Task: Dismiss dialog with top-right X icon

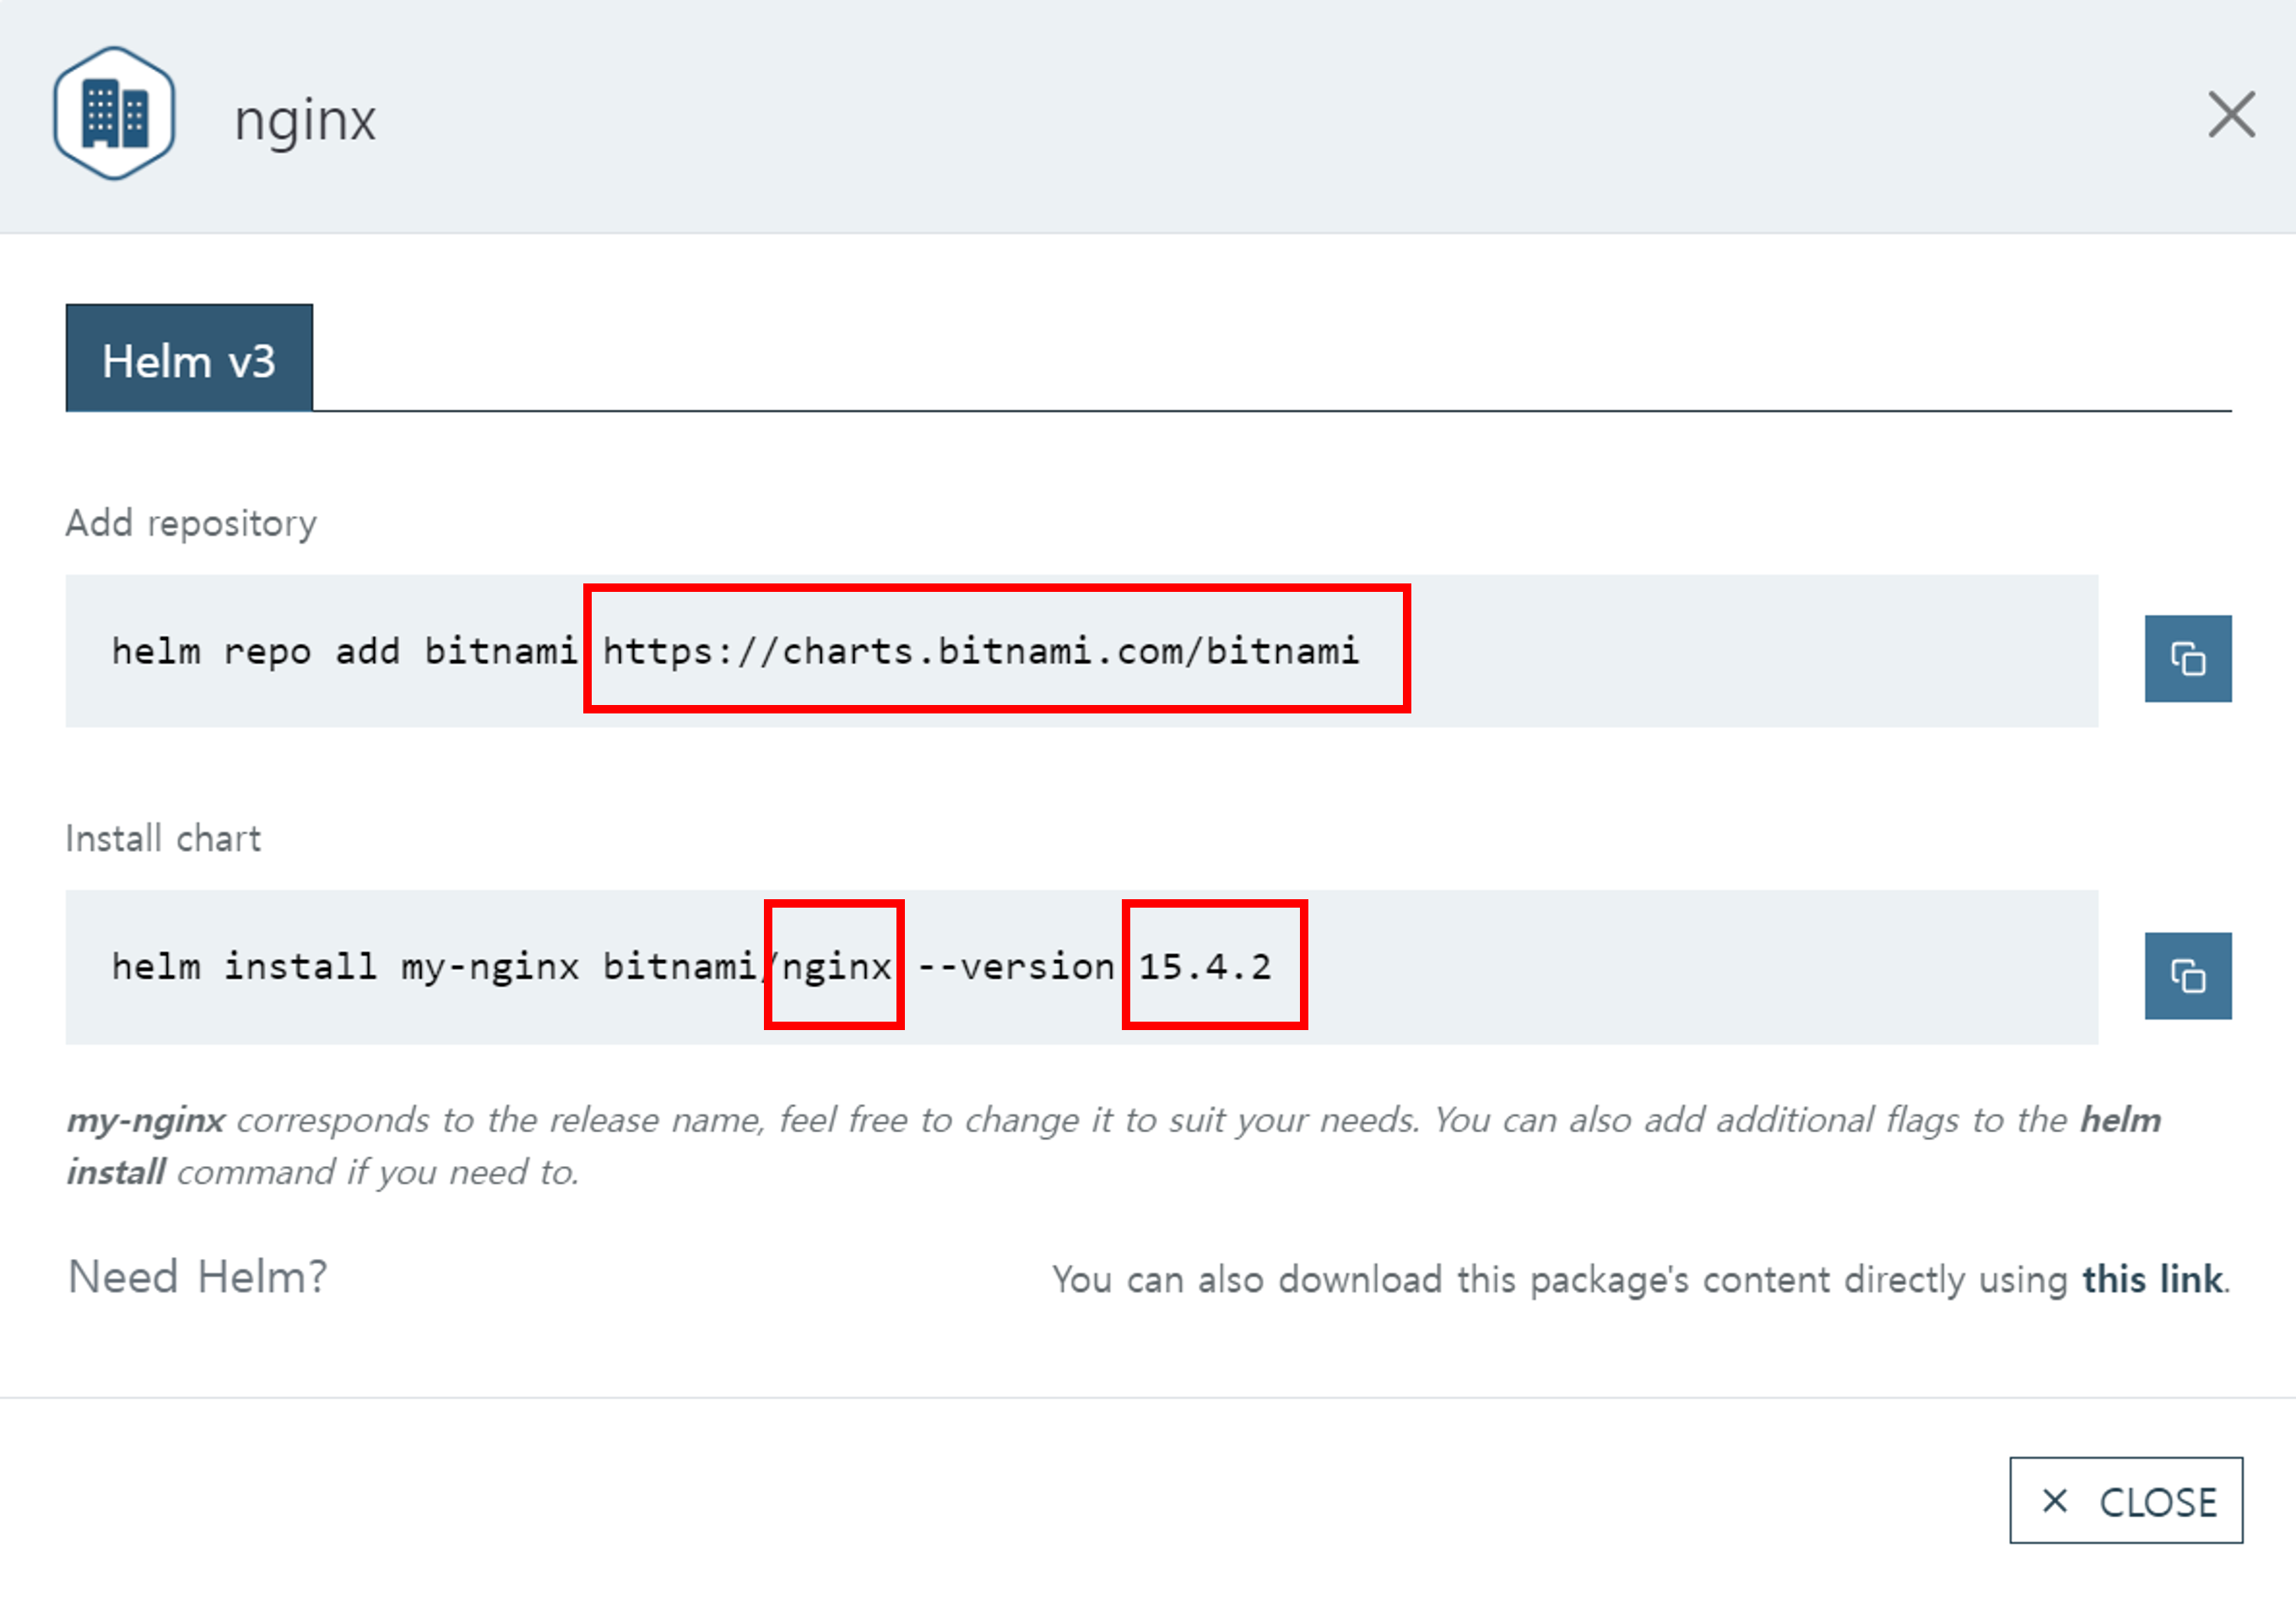Action: [x=2231, y=115]
